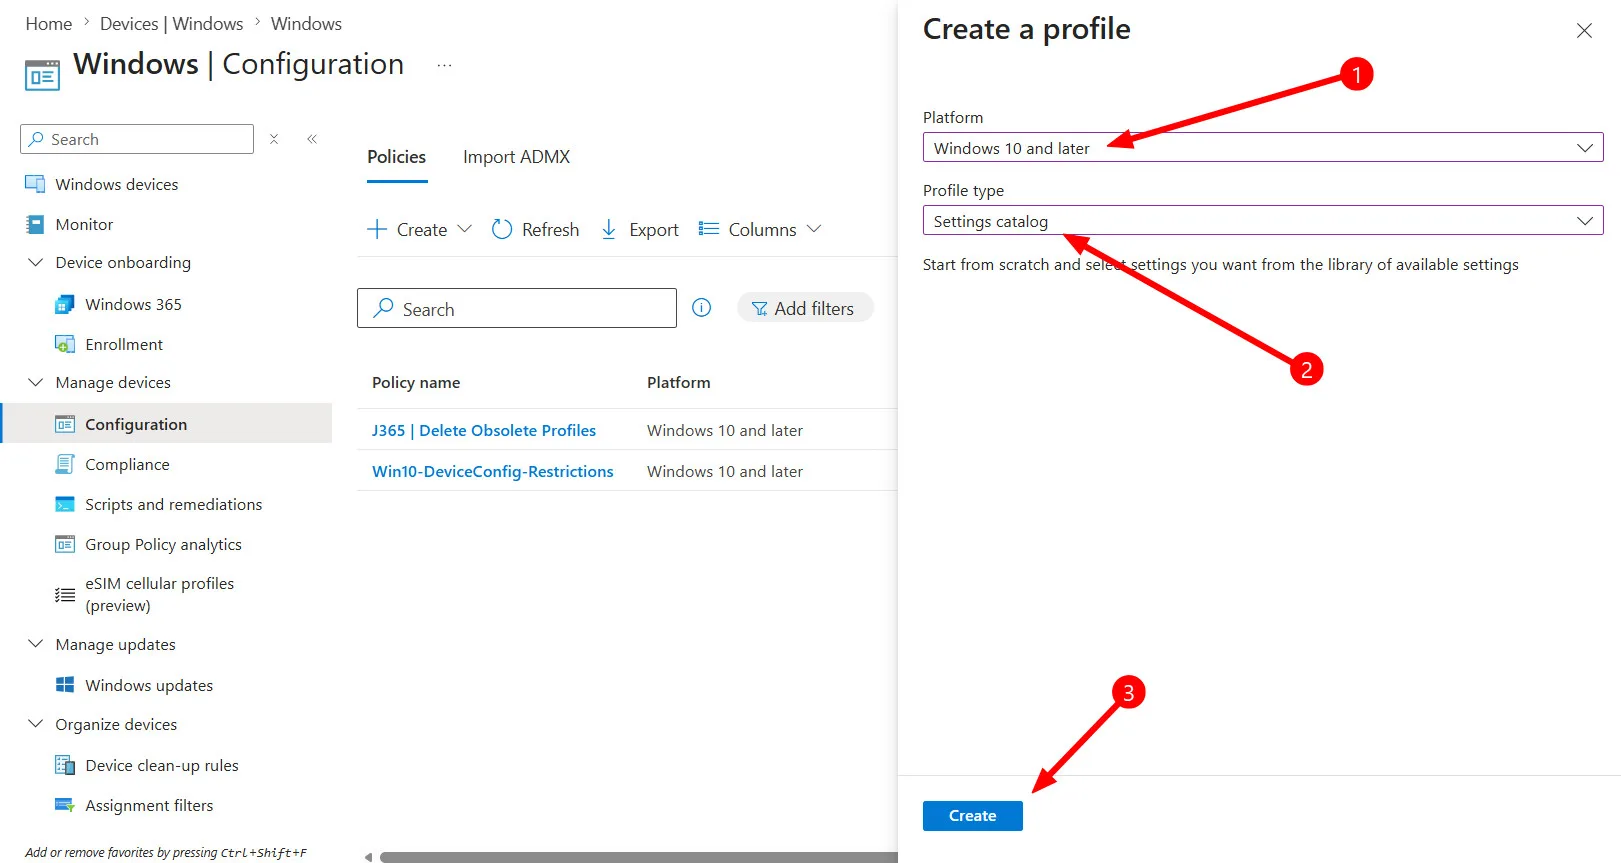This screenshot has height=863, width=1621.
Task: Click the Scripts and remediations icon
Action: coord(65,504)
